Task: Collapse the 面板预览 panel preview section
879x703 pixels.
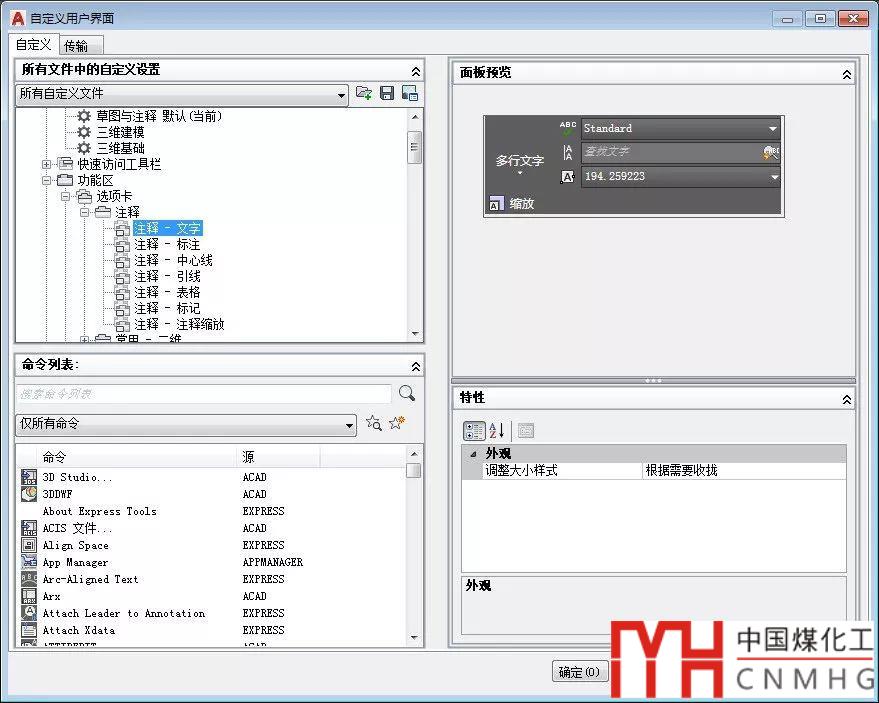Action: pyautogui.click(x=846, y=74)
